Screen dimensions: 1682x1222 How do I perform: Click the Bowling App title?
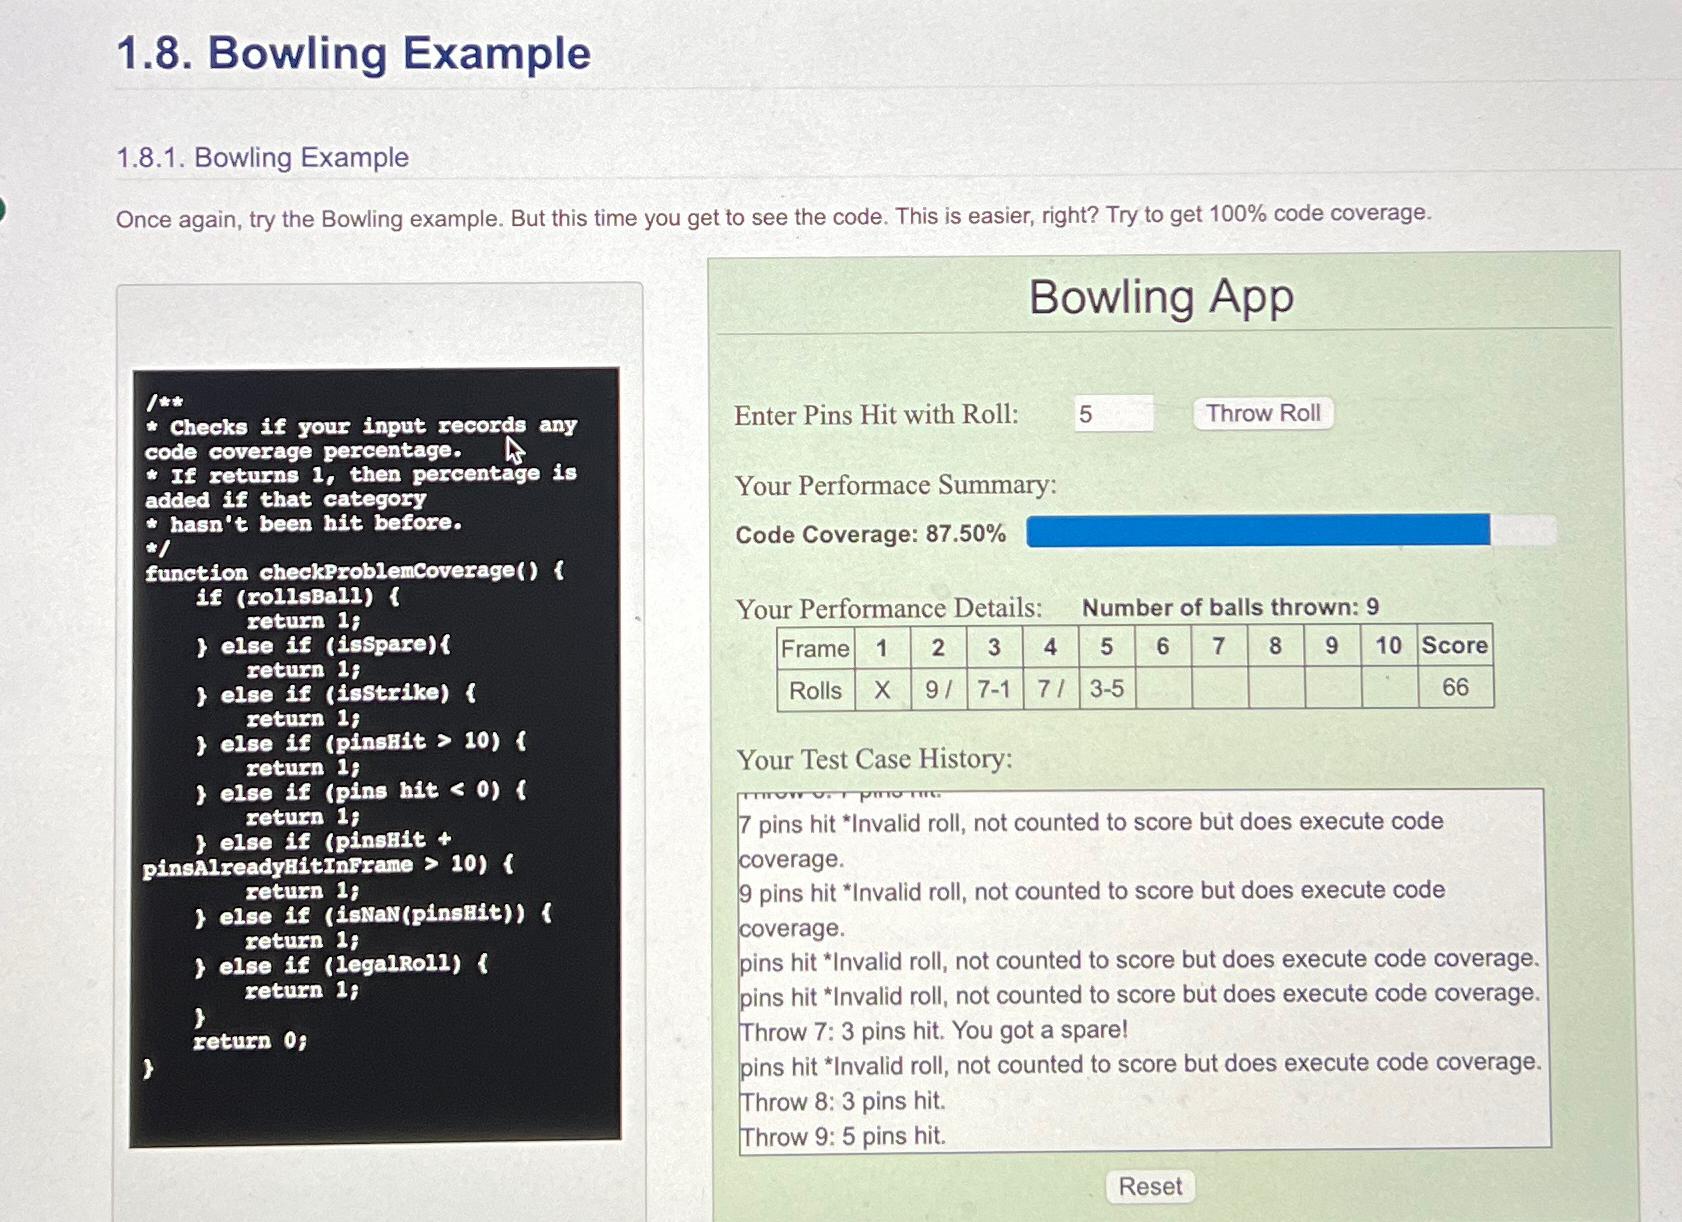1163,297
